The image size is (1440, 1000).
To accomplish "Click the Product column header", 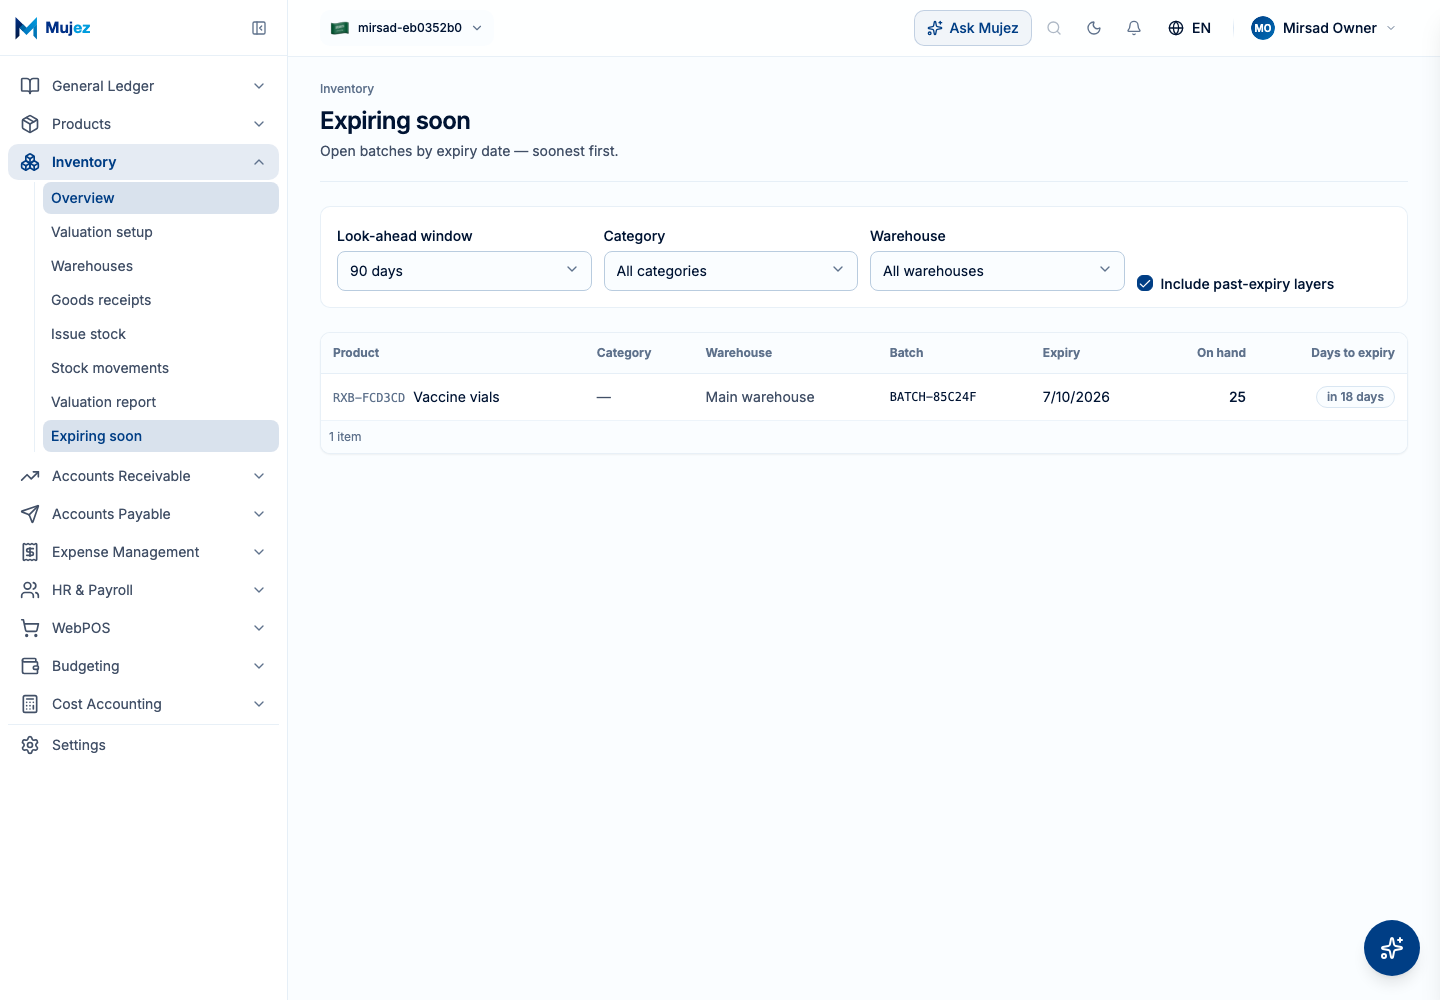I will tap(356, 353).
